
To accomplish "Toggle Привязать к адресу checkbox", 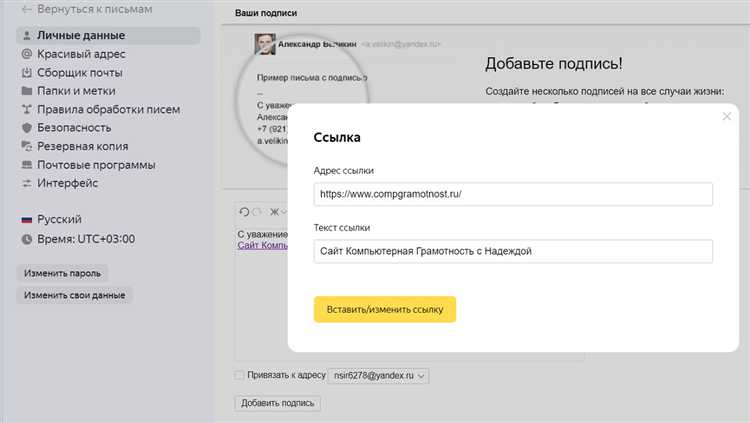I will (x=239, y=376).
